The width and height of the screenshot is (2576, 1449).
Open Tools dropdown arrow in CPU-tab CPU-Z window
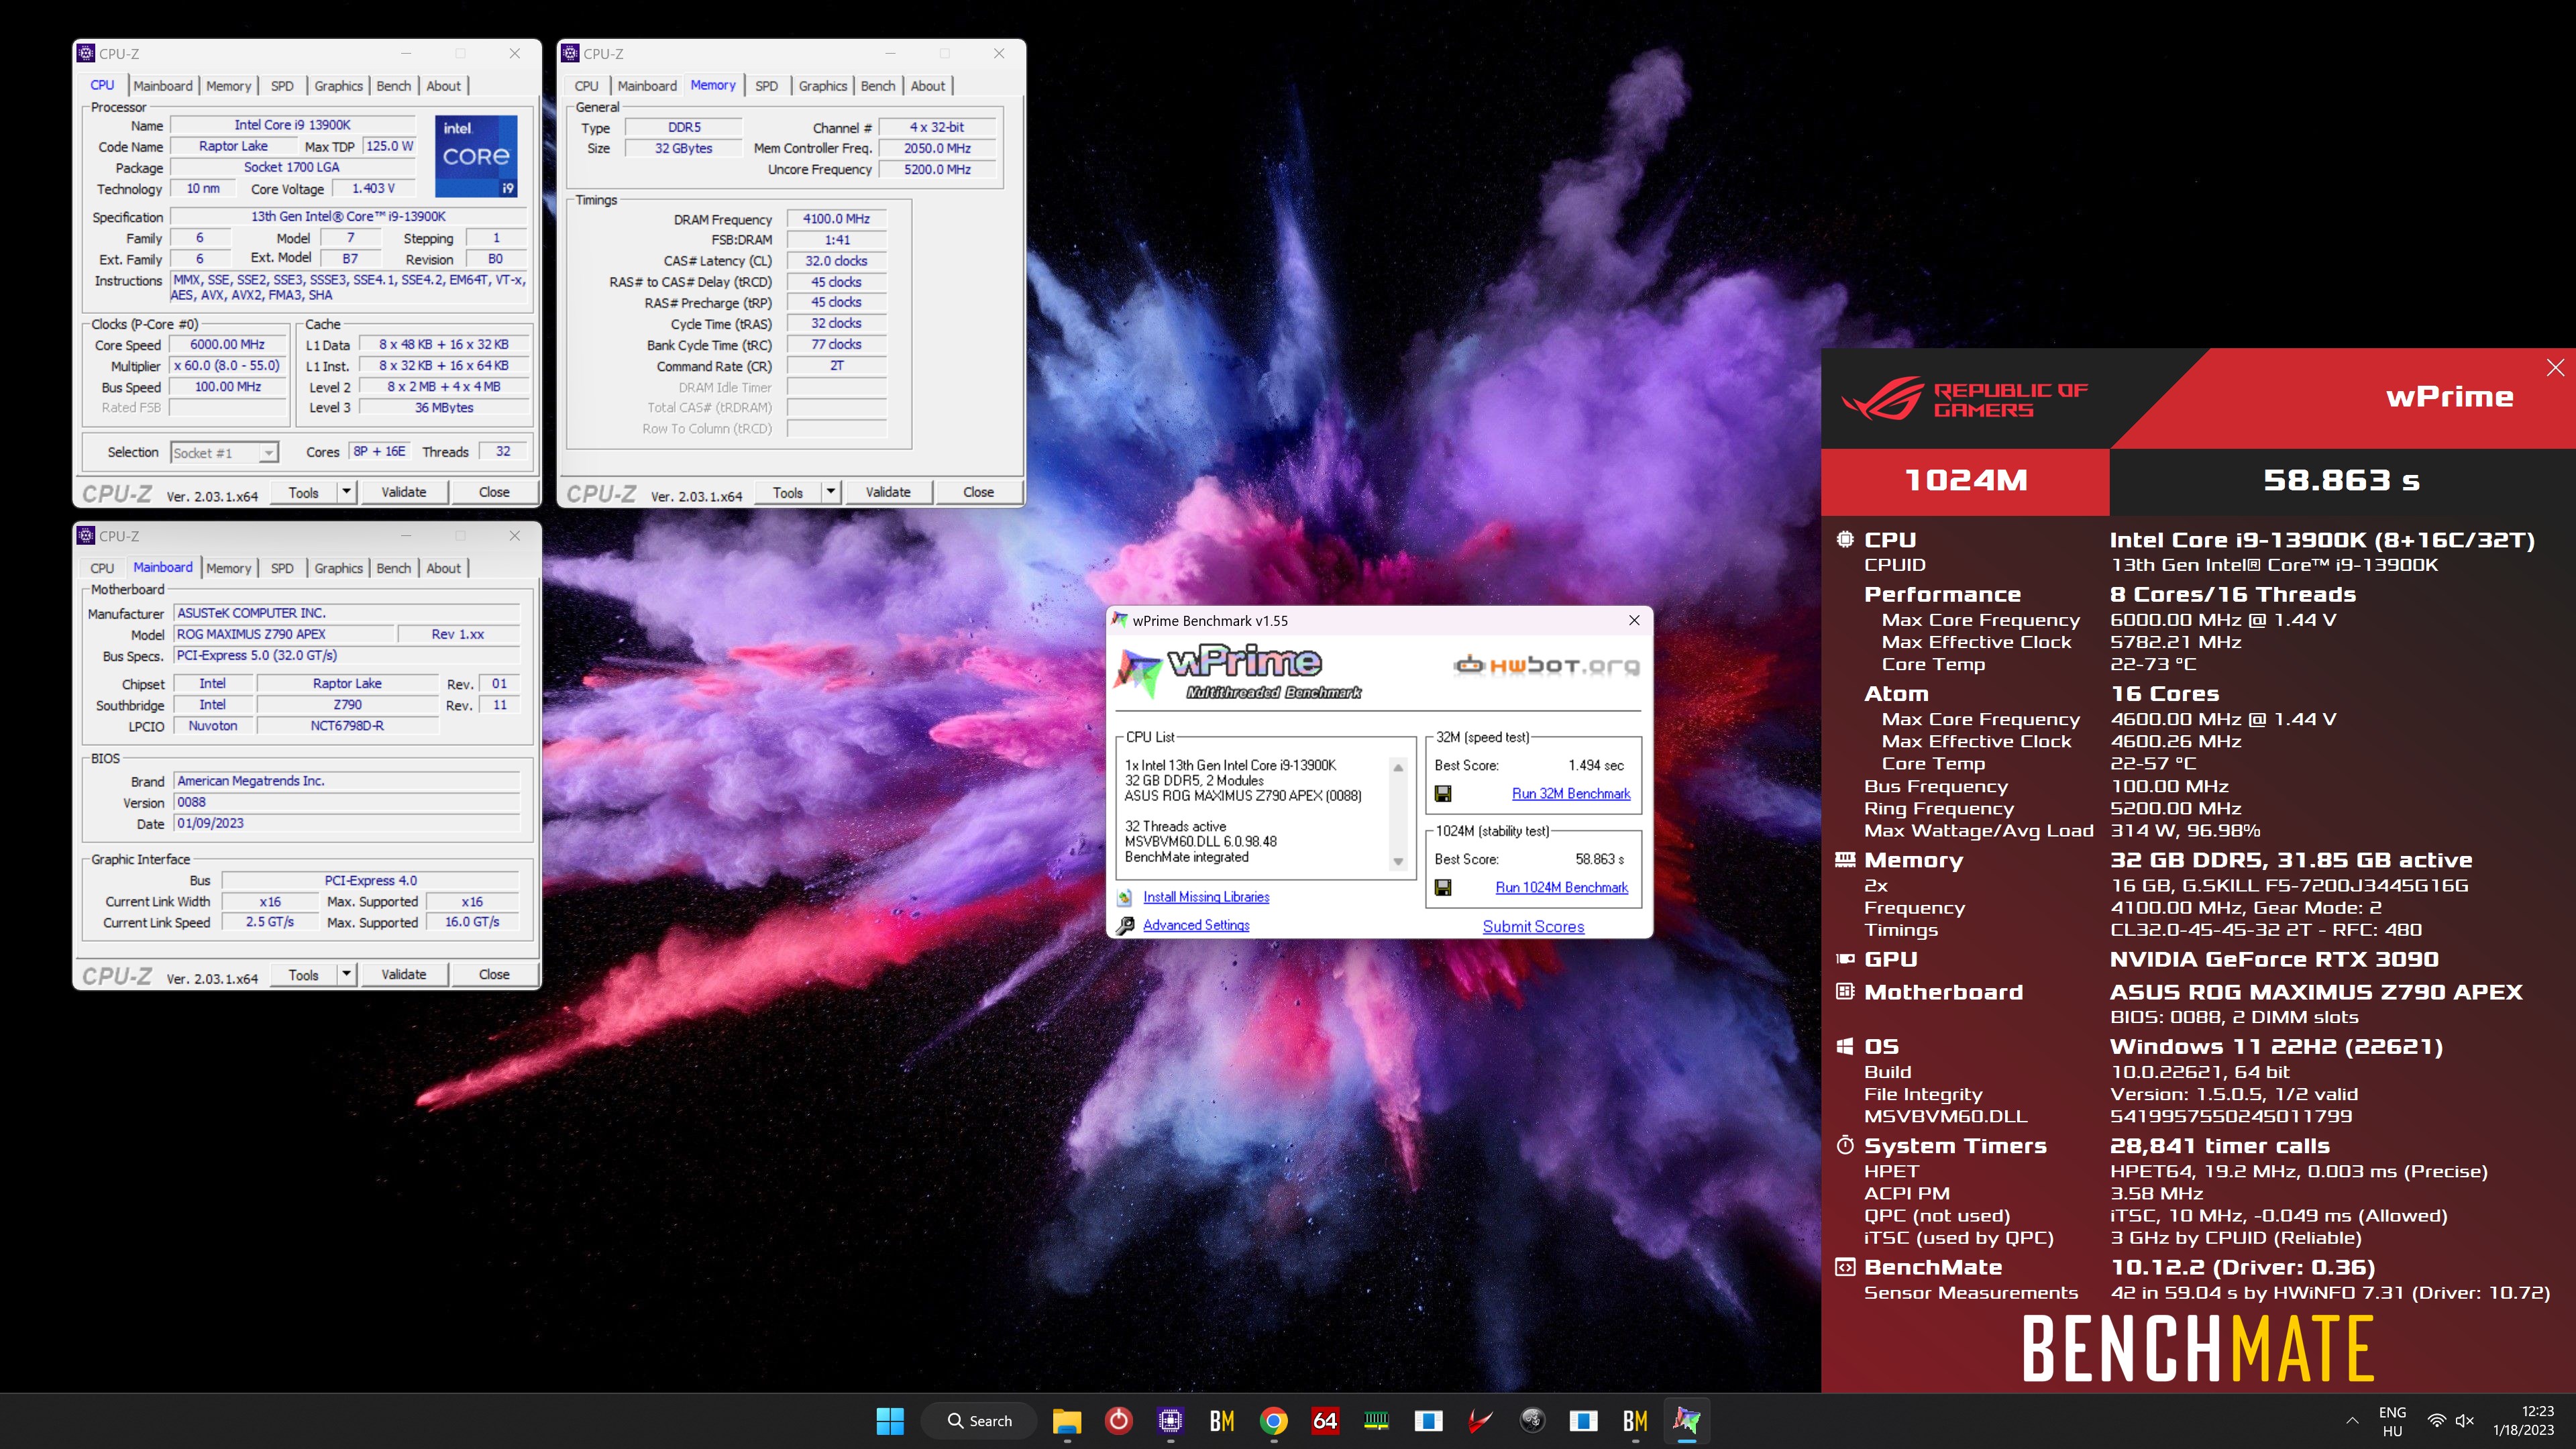point(346,492)
